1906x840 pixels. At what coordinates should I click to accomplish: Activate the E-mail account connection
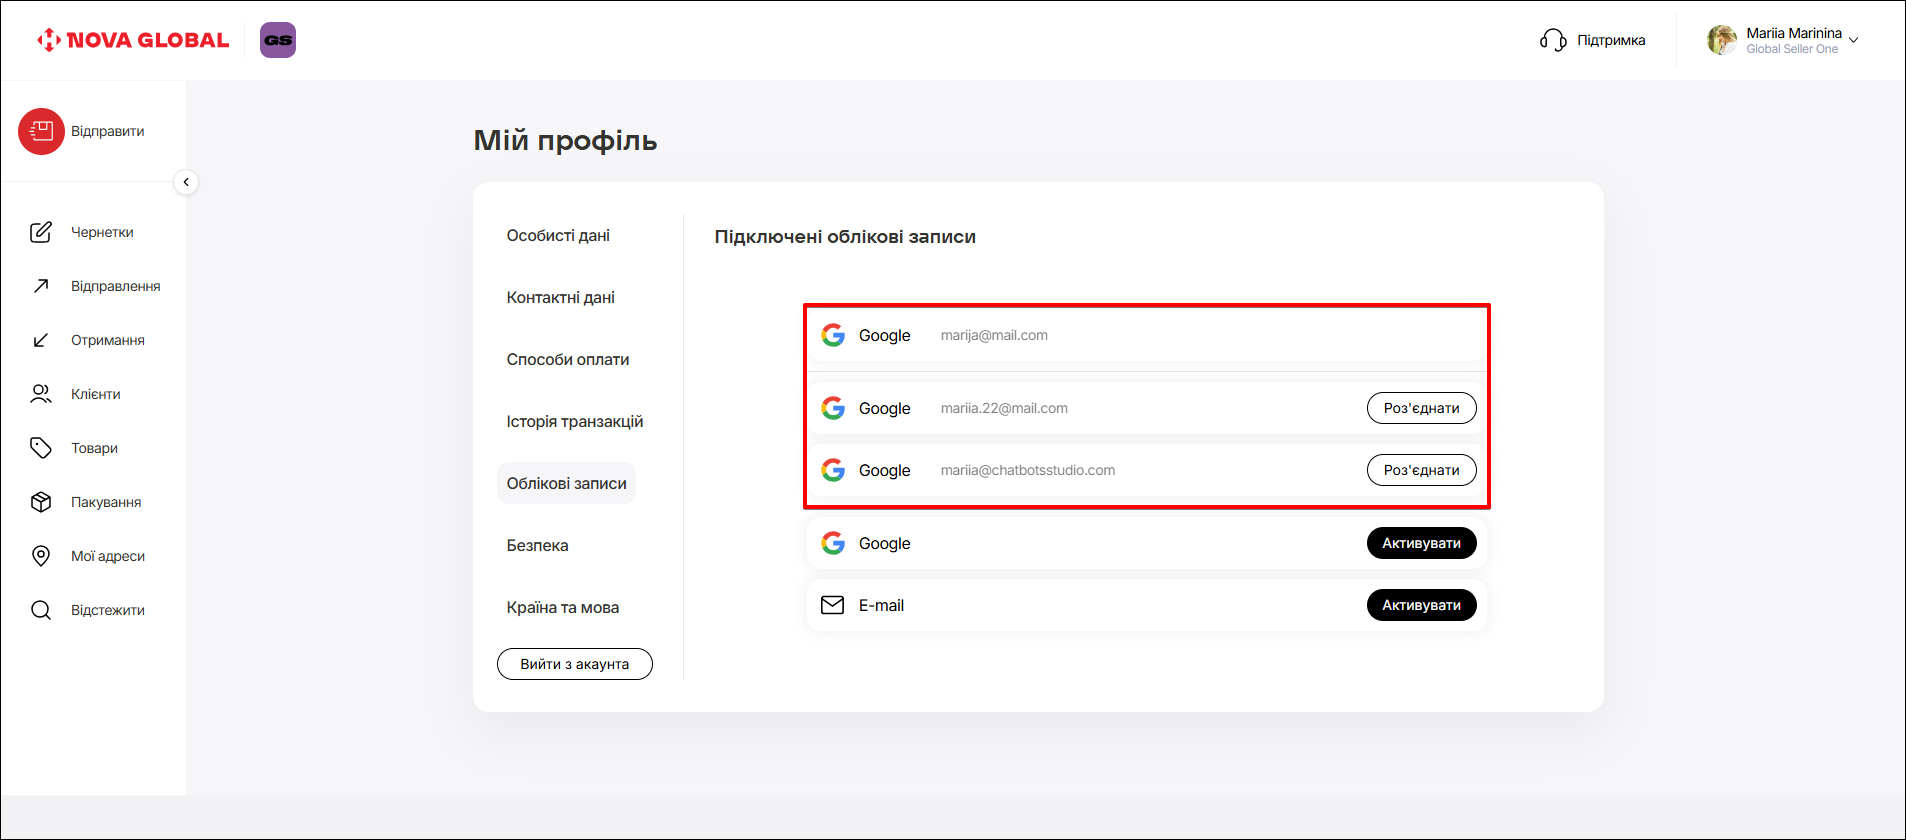(x=1421, y=605)
